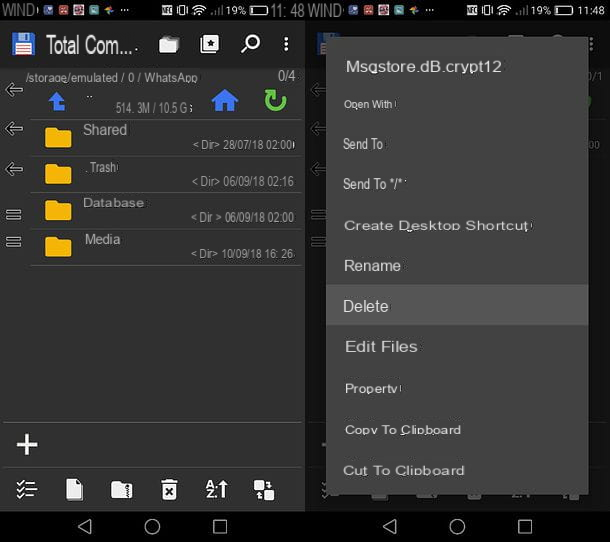Tap the battery indicator on right screen

click(x=564, y=10)
